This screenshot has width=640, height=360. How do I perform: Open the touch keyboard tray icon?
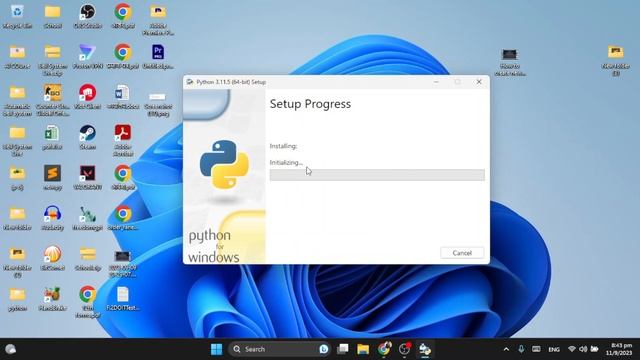click(536, 349)
